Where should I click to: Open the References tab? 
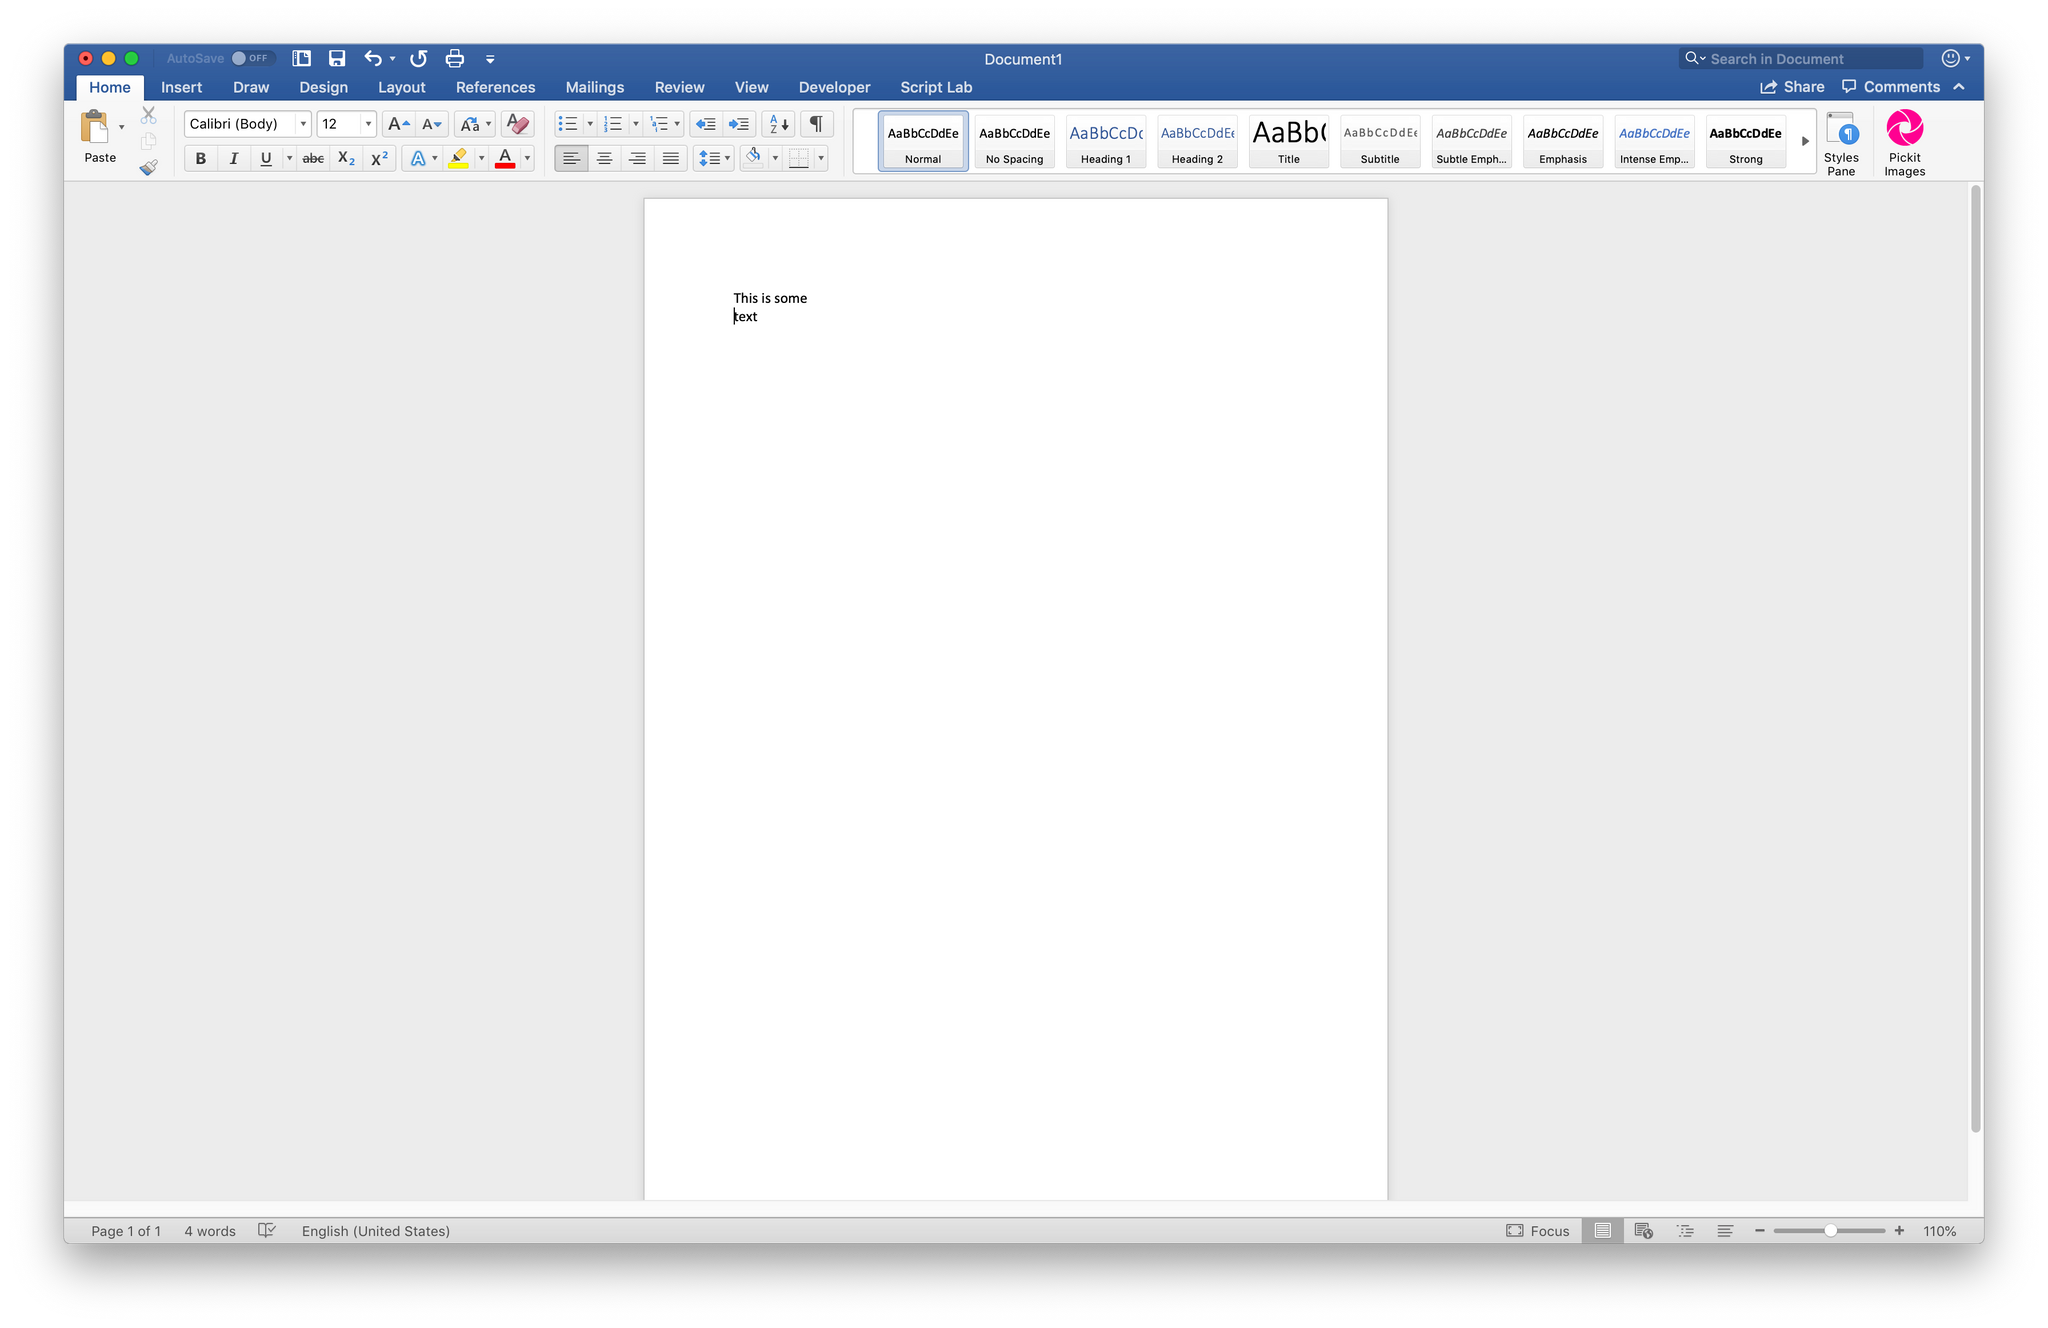click(495, 87)
